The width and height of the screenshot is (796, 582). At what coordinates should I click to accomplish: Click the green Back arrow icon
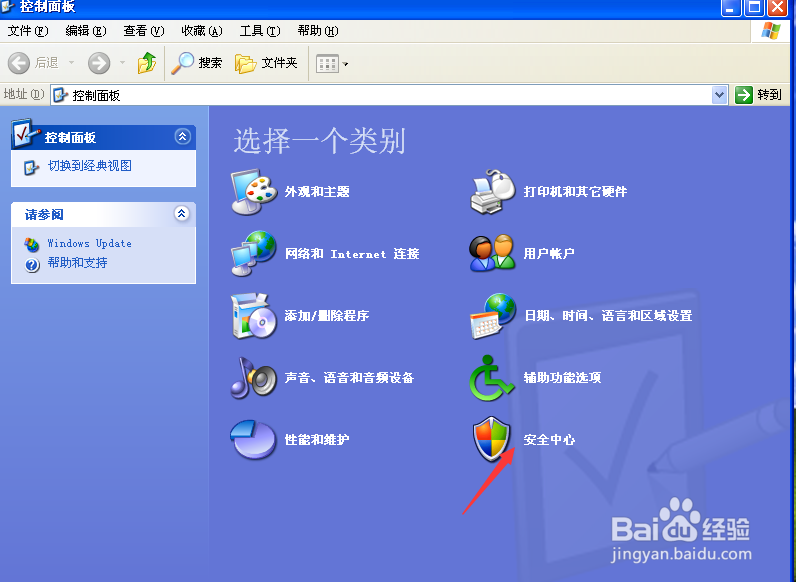(19, 63)
